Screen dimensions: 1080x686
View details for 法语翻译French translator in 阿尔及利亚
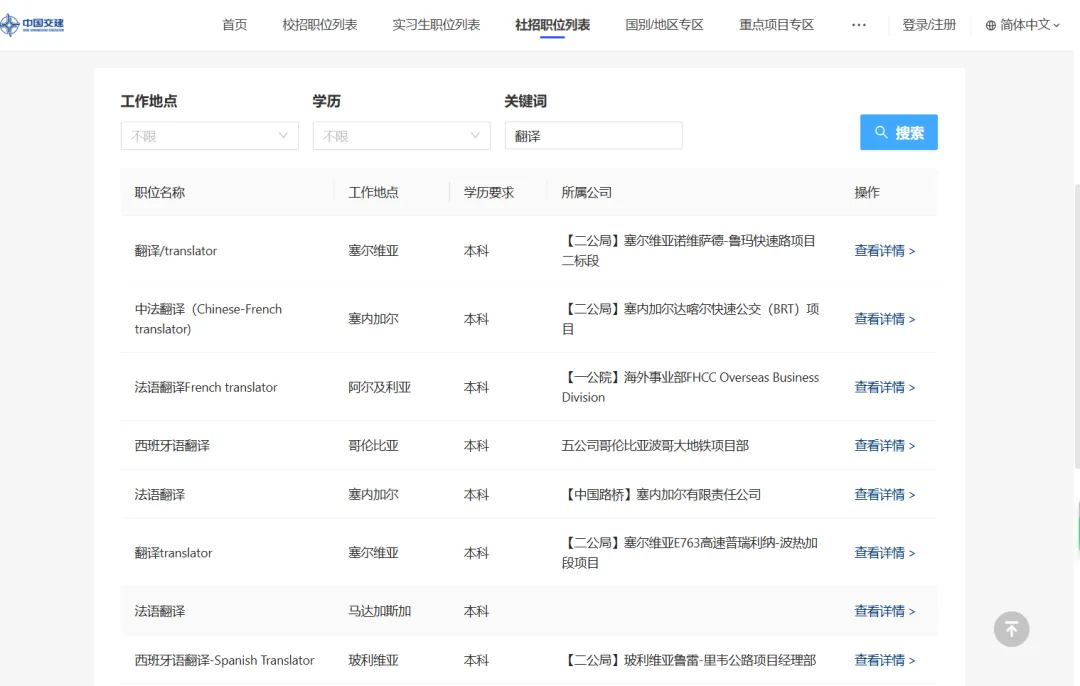884,387
